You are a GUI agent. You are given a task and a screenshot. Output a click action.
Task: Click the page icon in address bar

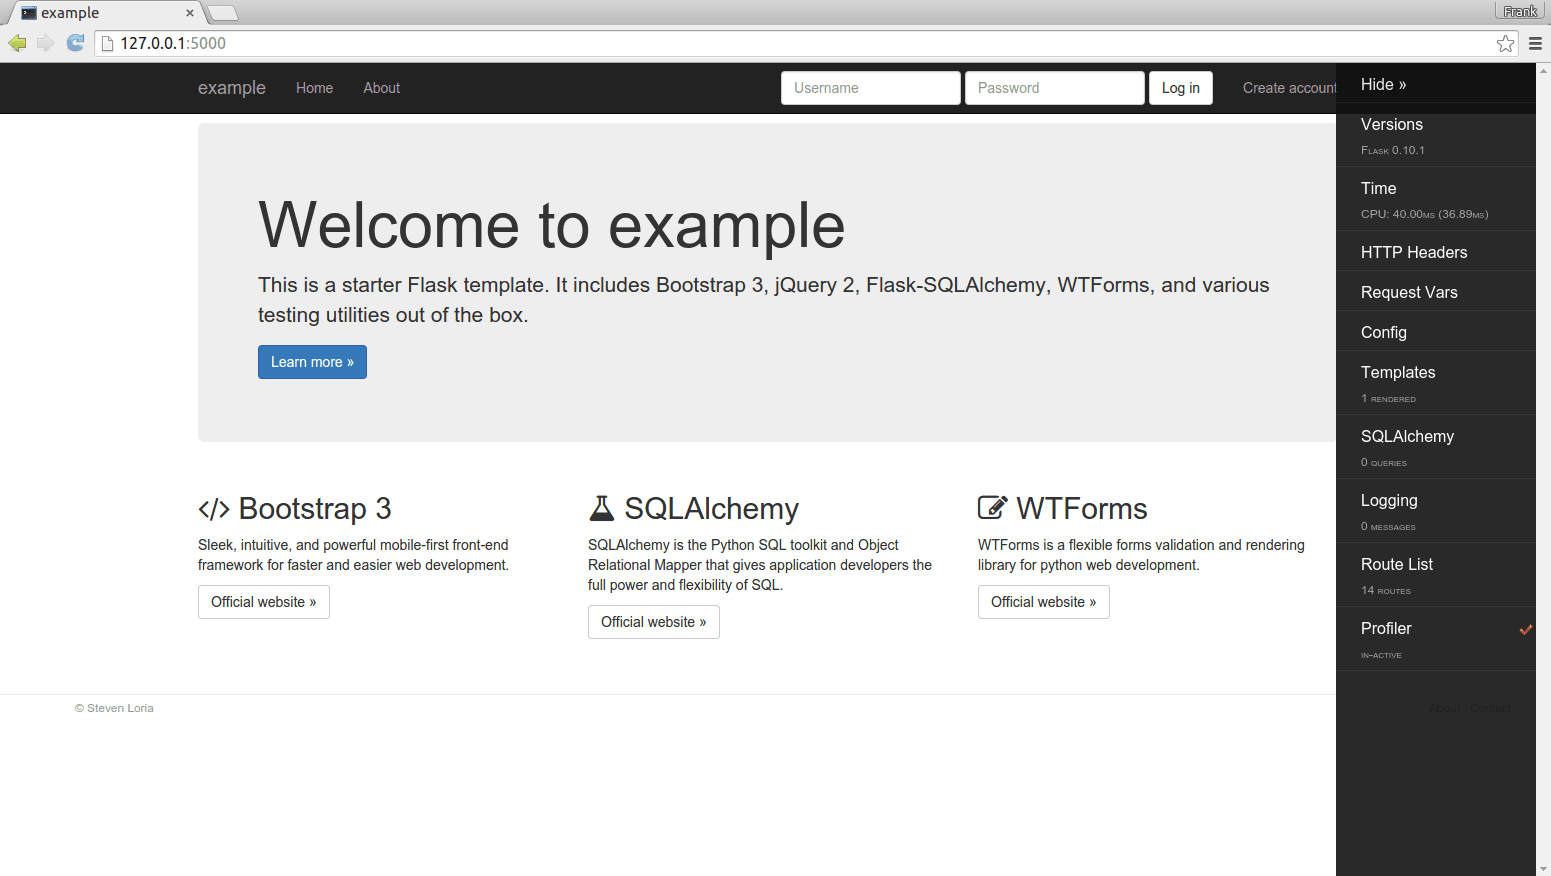[108, 43]
